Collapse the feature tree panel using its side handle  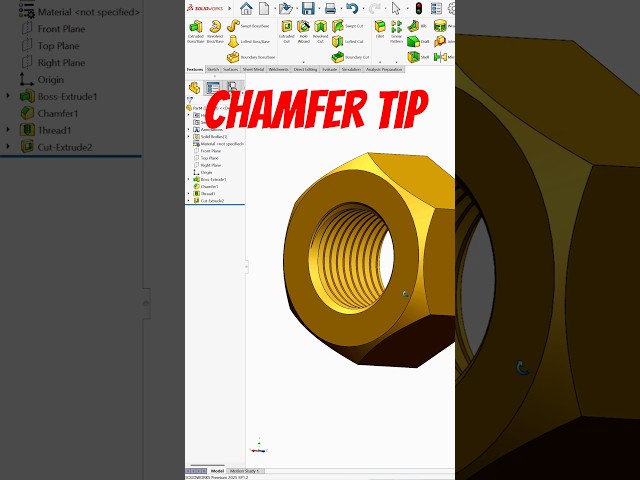pyautogui.click(x=247, y=267)
